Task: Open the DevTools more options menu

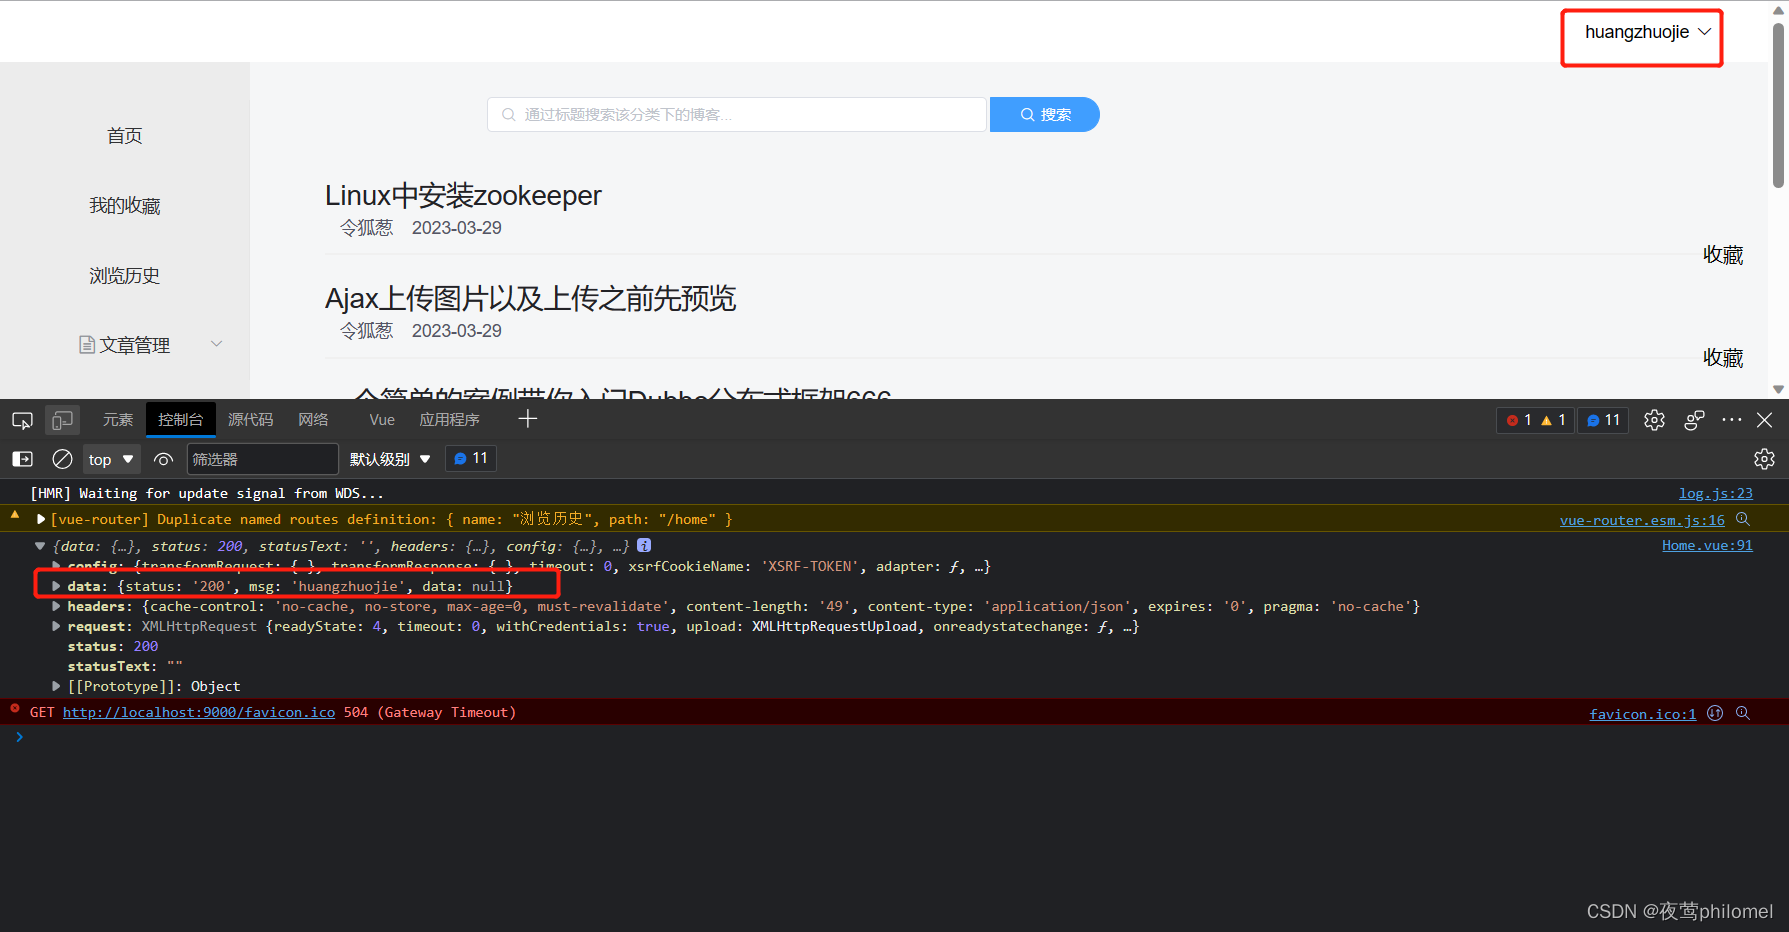Action: click(1732, 420)
